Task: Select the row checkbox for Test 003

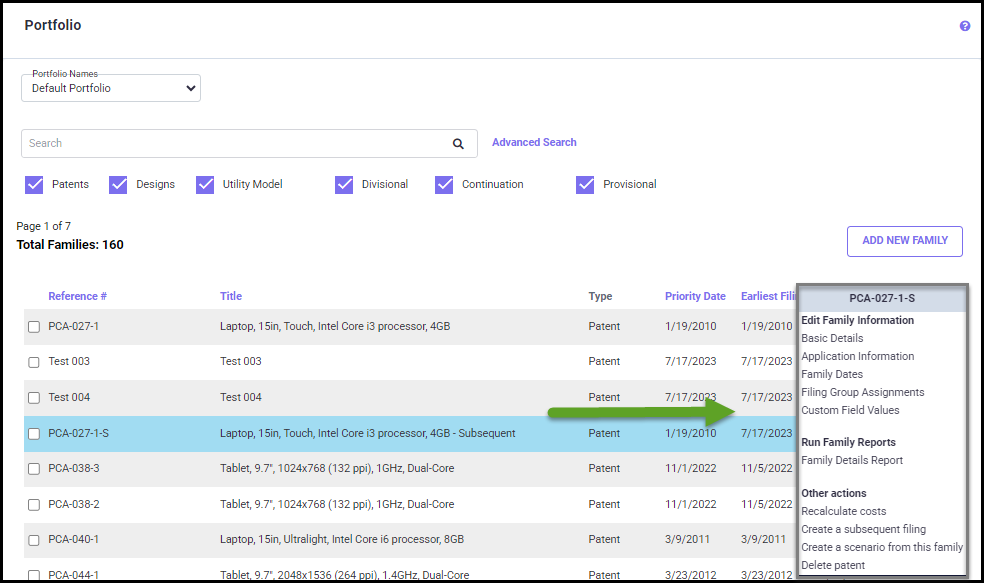Action: click(x=34, y=362)
